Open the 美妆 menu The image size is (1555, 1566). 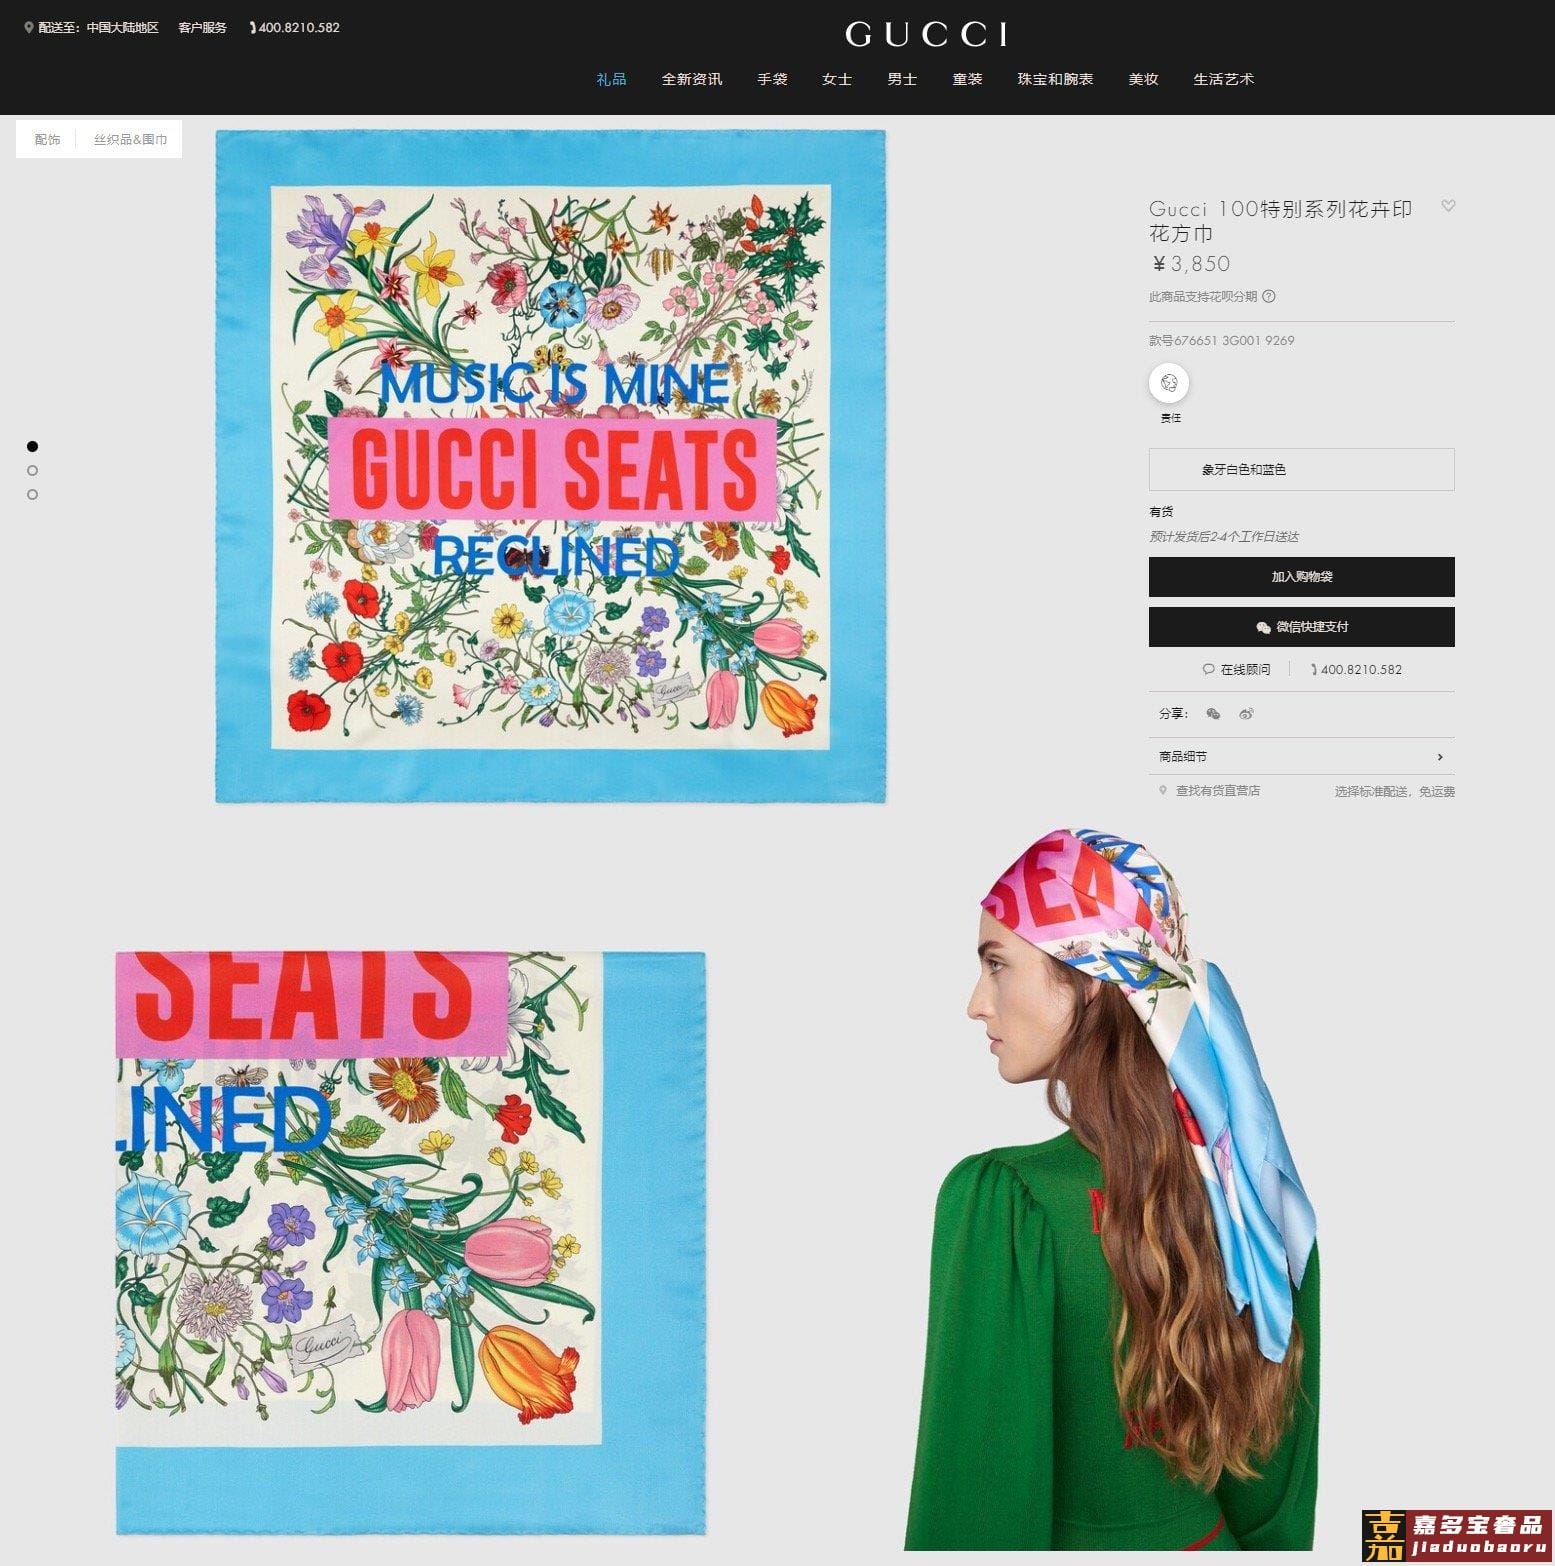tap(1143, 79)
